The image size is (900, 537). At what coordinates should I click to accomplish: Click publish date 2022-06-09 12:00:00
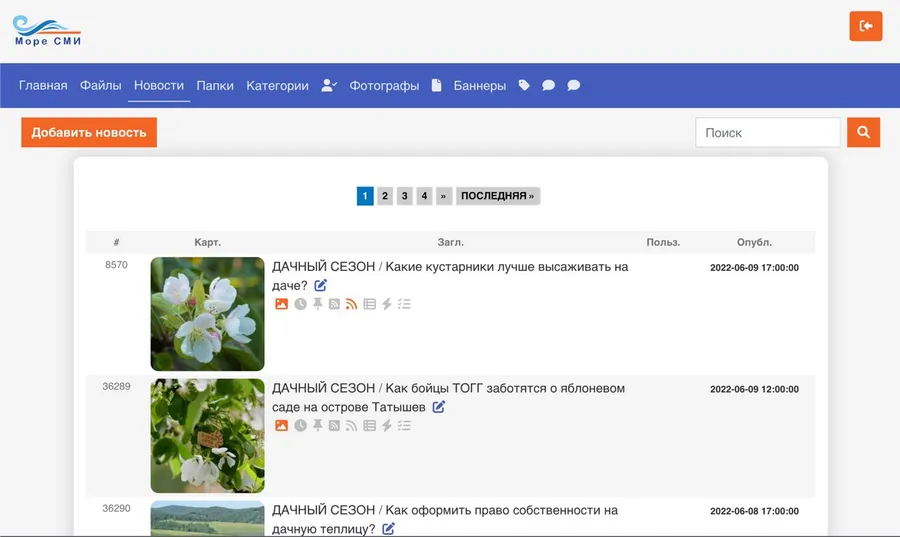(x=754, y=389)
